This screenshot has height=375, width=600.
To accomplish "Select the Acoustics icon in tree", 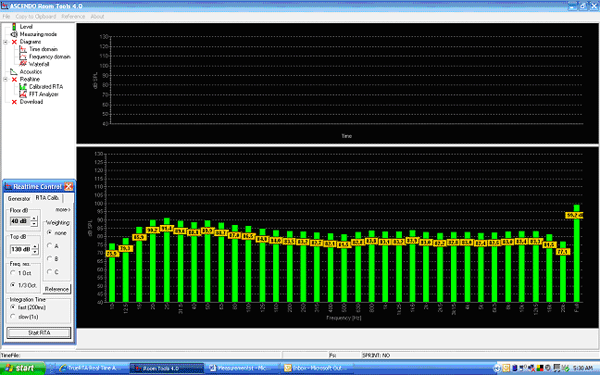I will (x=14, y=72).
